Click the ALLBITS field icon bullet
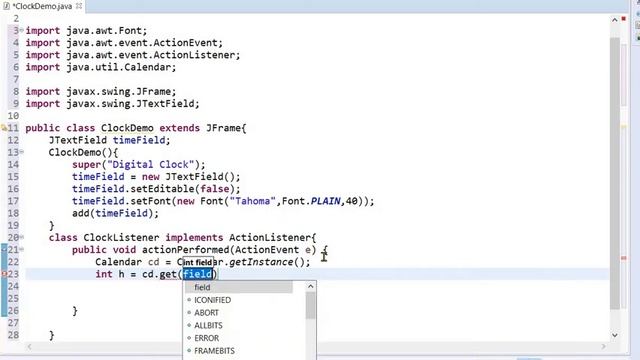Viewport: 640px width, 360px height. click(189, 325)
